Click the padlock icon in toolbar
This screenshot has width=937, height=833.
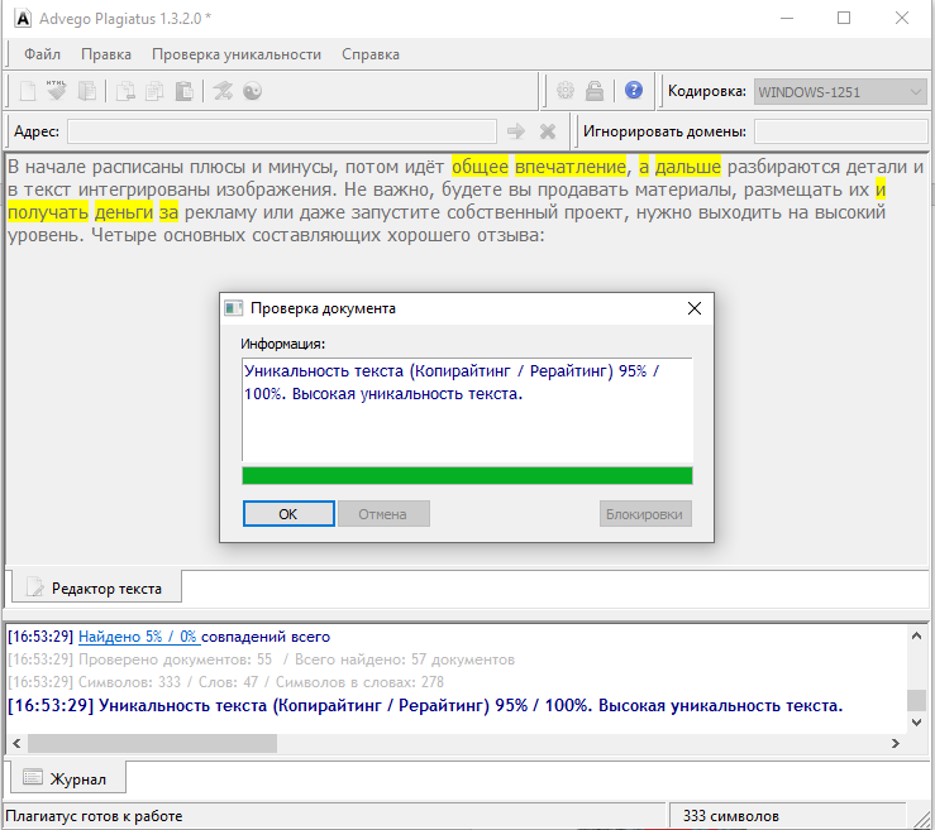[x=595, y=91]
